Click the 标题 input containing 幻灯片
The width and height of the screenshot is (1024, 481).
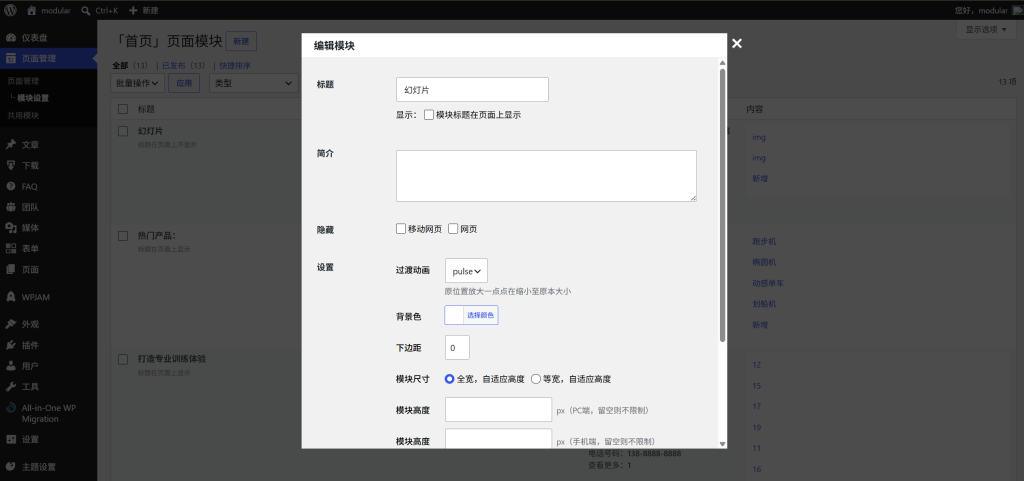[472, 89]
